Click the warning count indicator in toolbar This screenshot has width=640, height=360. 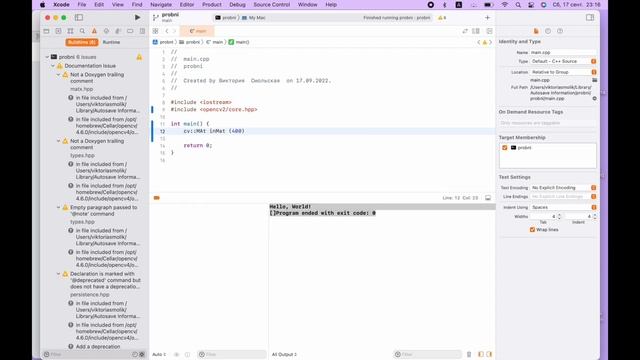(442, 18)
